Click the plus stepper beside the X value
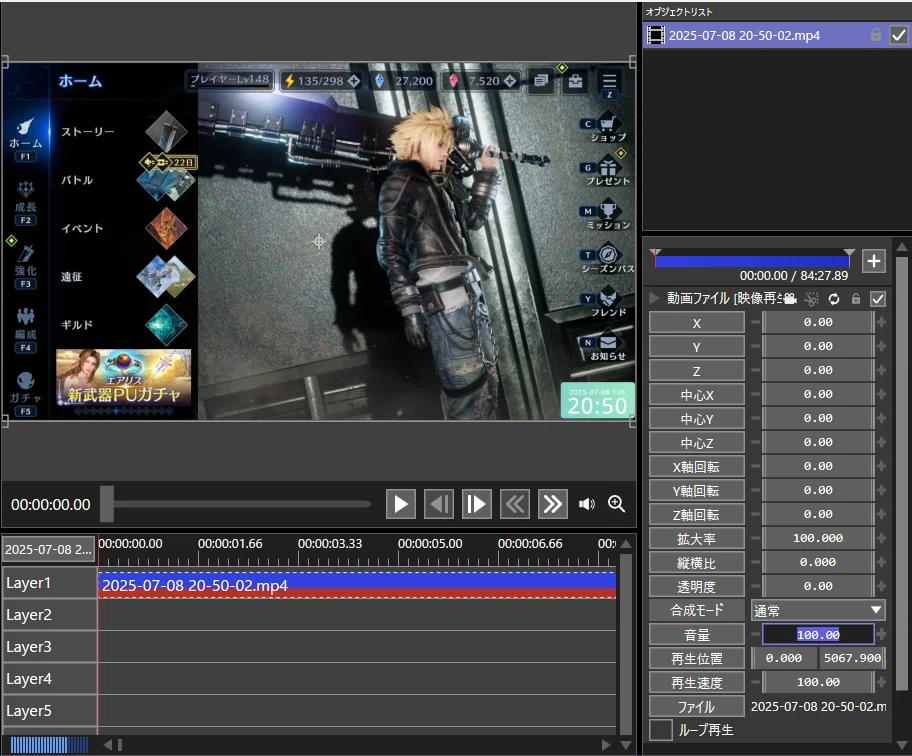This screenshot has height=756, width=912. (881, 322)
